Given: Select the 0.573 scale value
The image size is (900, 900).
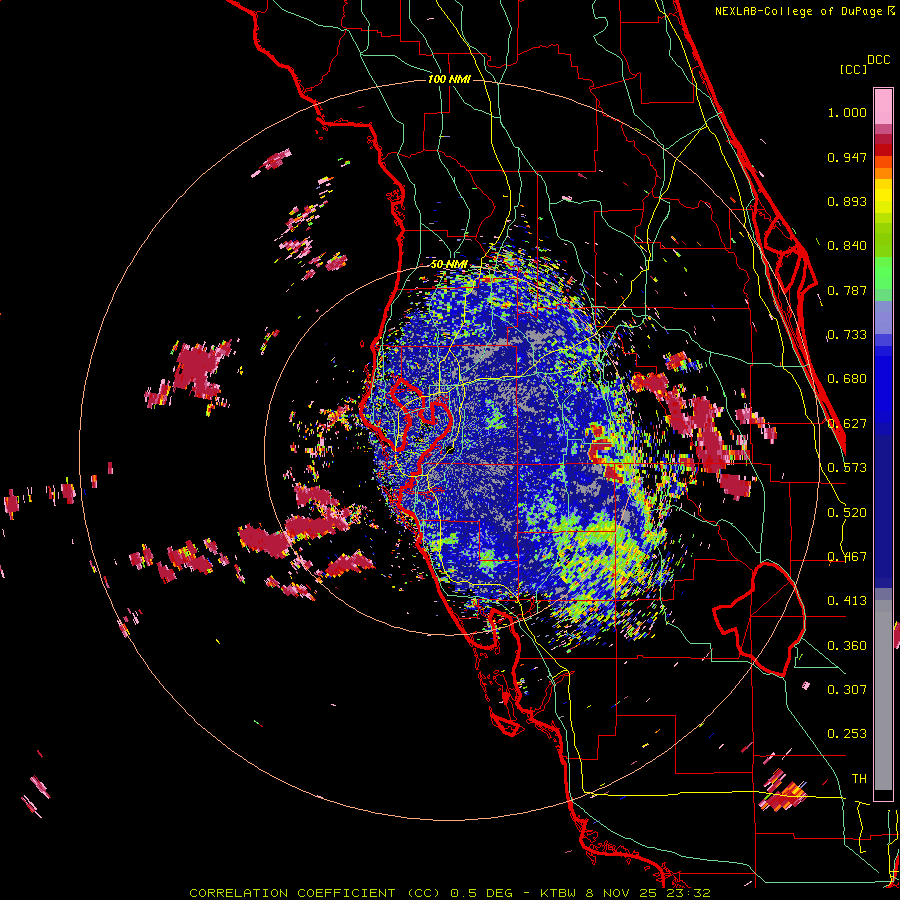Looking at the screenshot, I should click(847, 468).
